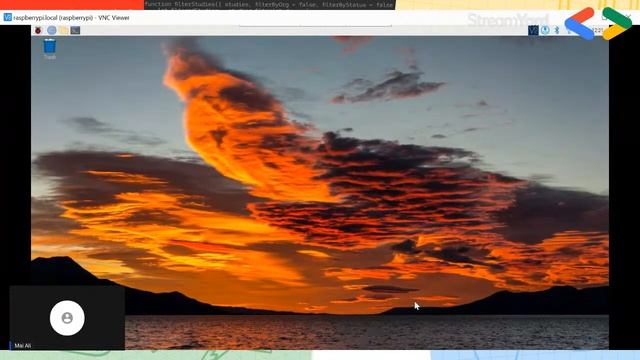Click the VNC server tray icon
Viewport: 640px width, 360px height.
coord(533,30)
